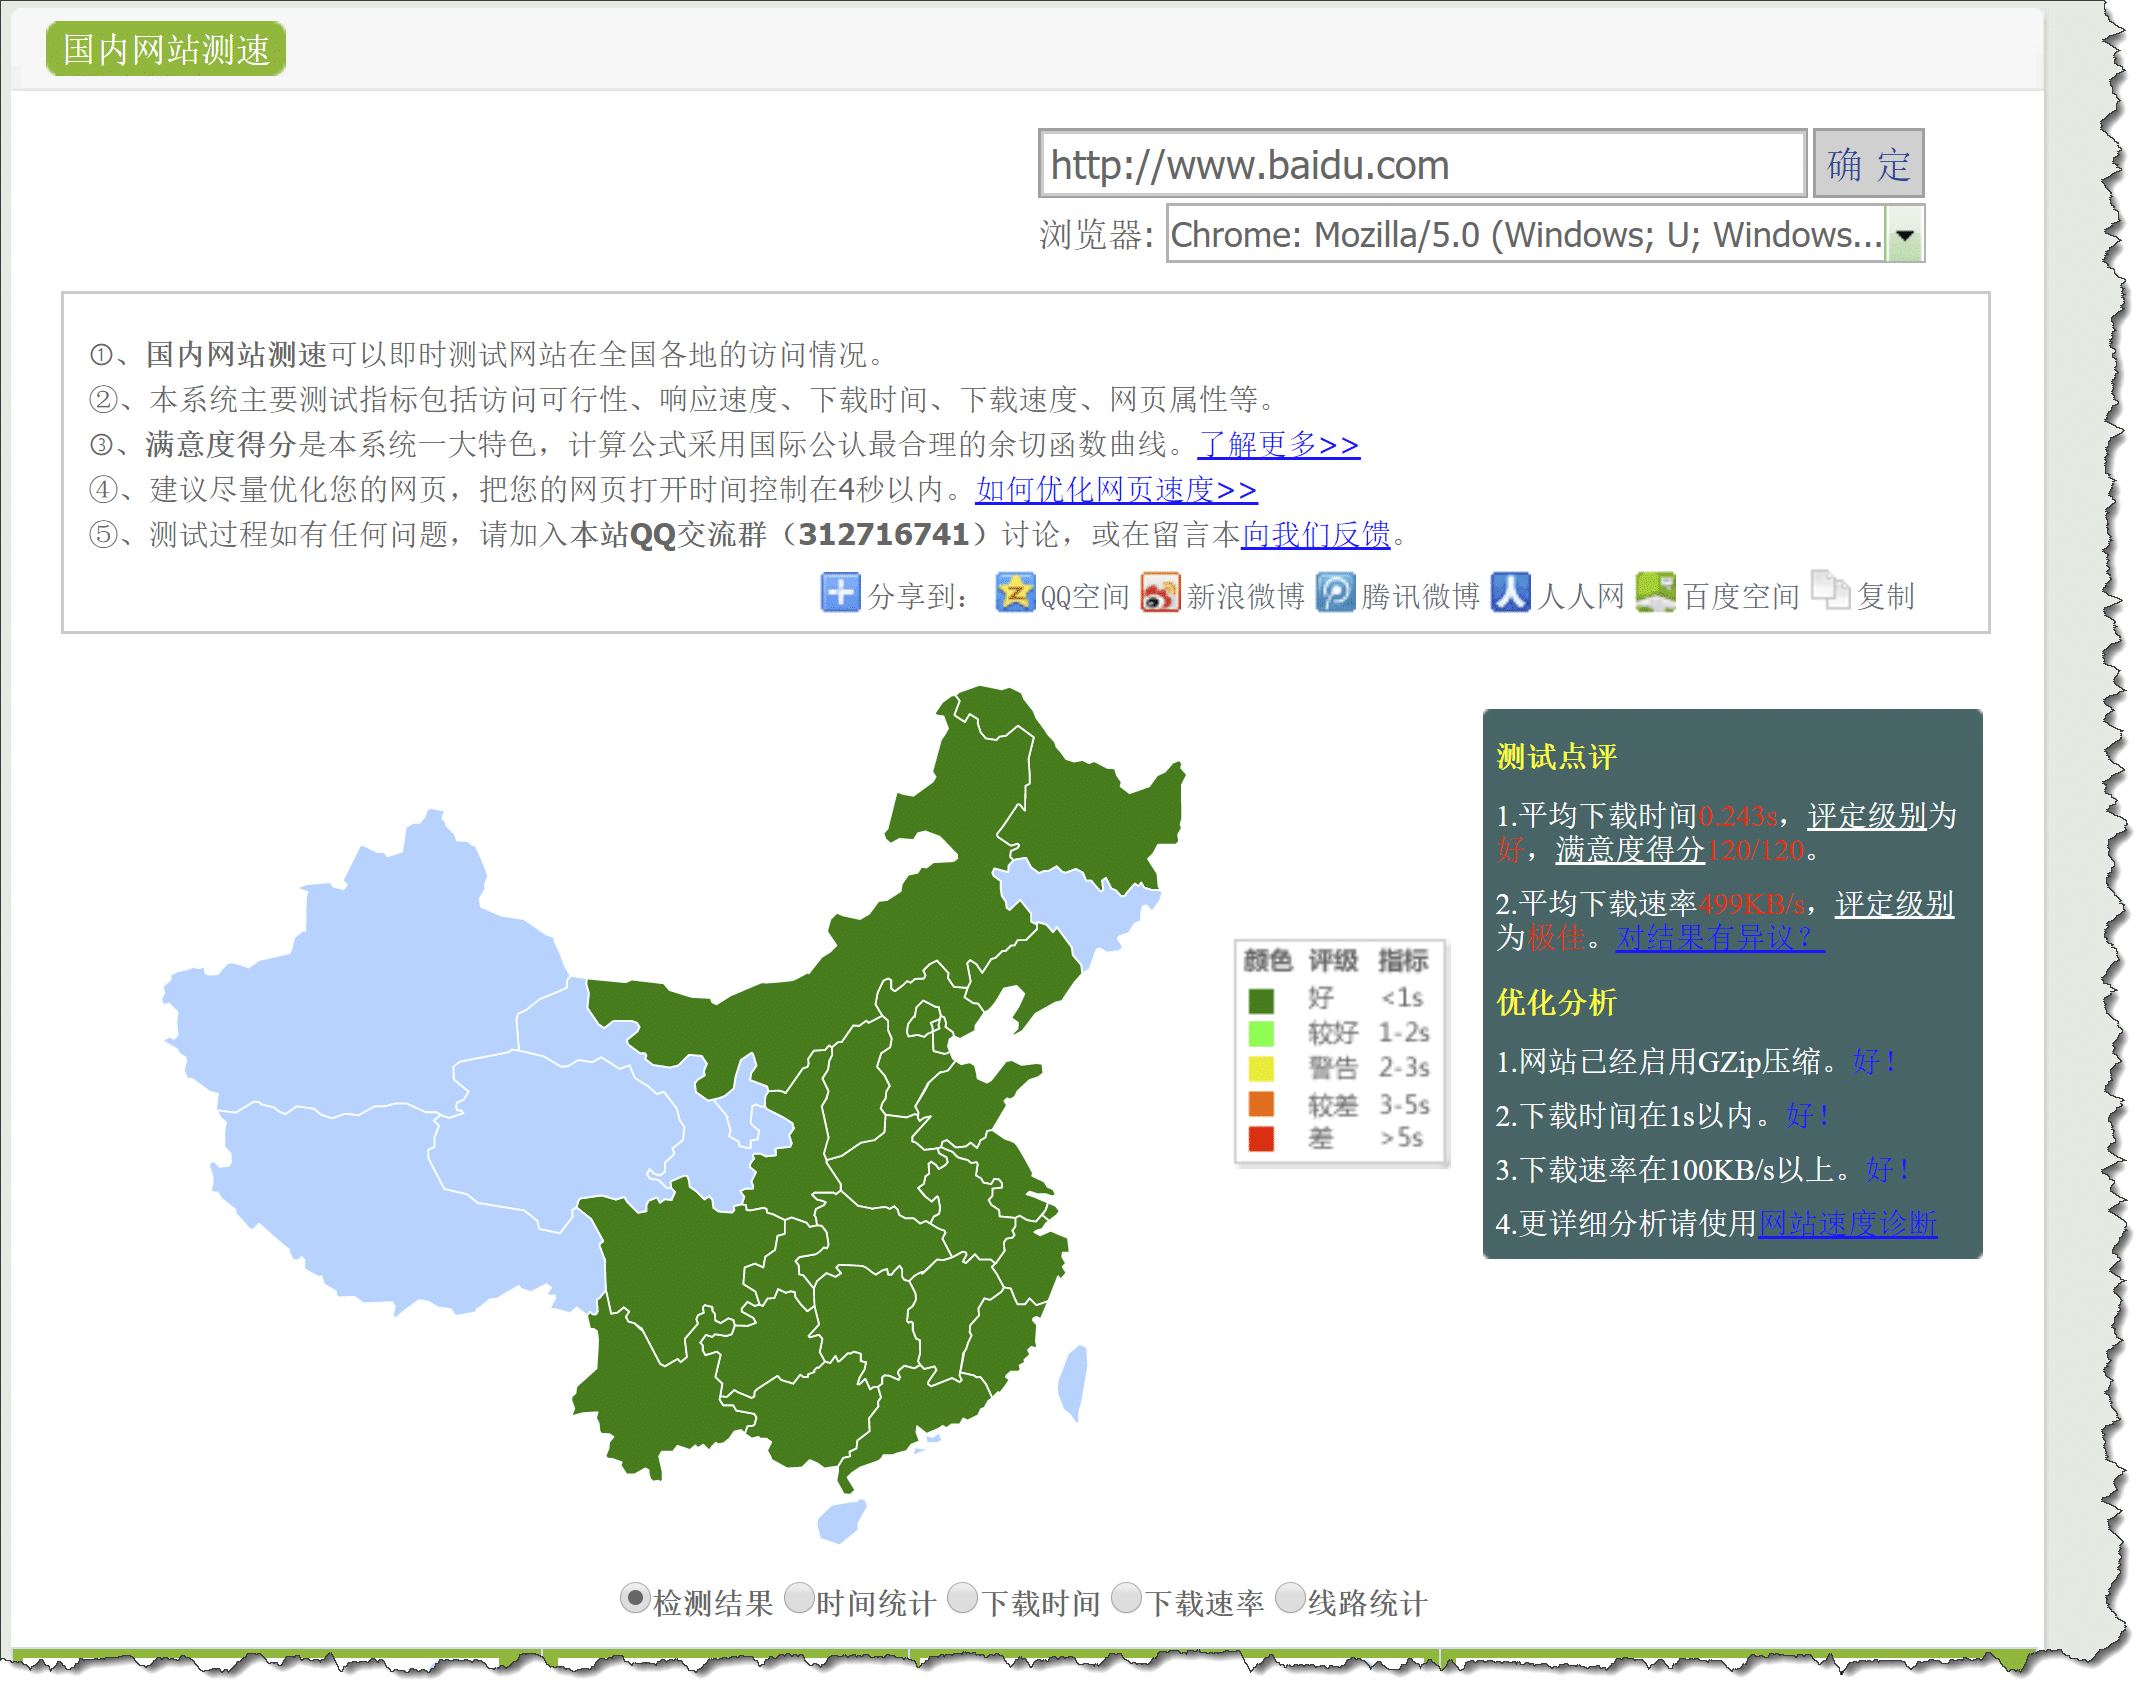
Task: Click the dark green 好 legend swatch
Action: tap(1261, 1000)
